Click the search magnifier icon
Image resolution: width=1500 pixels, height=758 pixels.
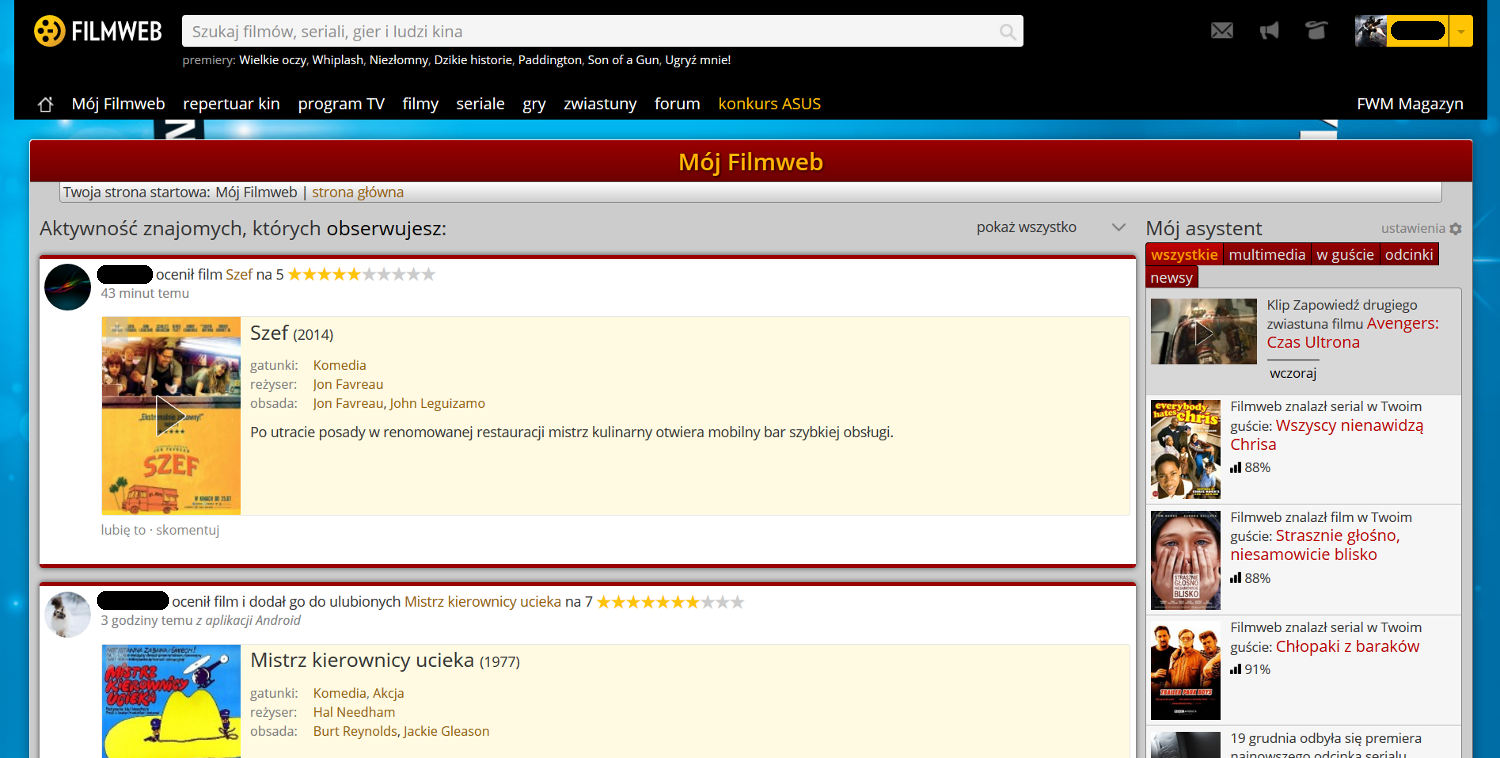tap(1008, 32)
